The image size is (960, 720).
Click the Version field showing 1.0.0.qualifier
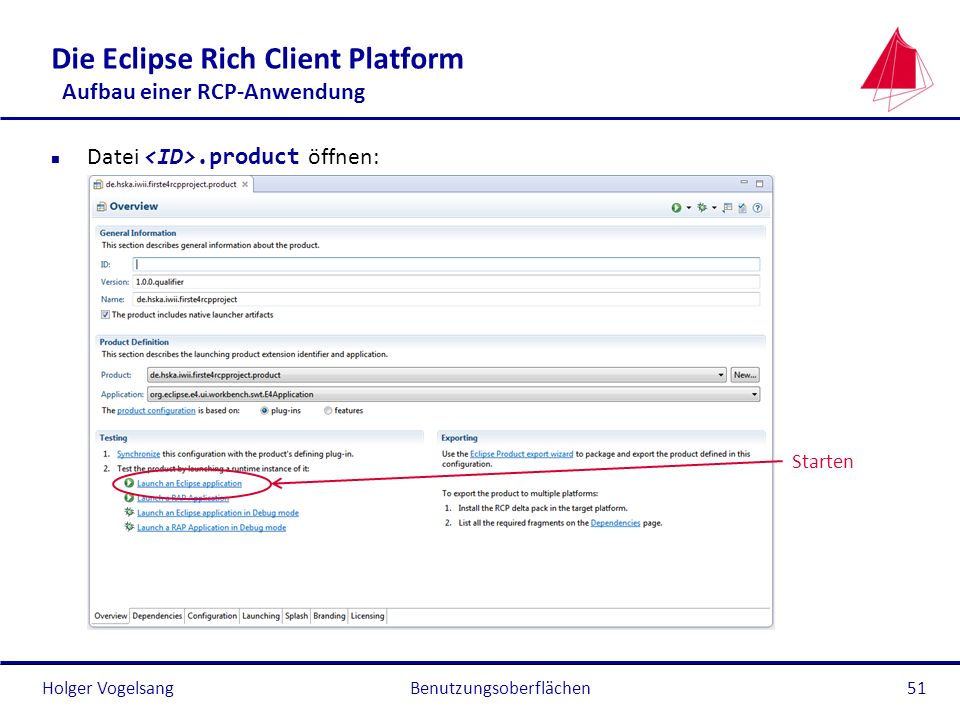[x=446, y=282]
